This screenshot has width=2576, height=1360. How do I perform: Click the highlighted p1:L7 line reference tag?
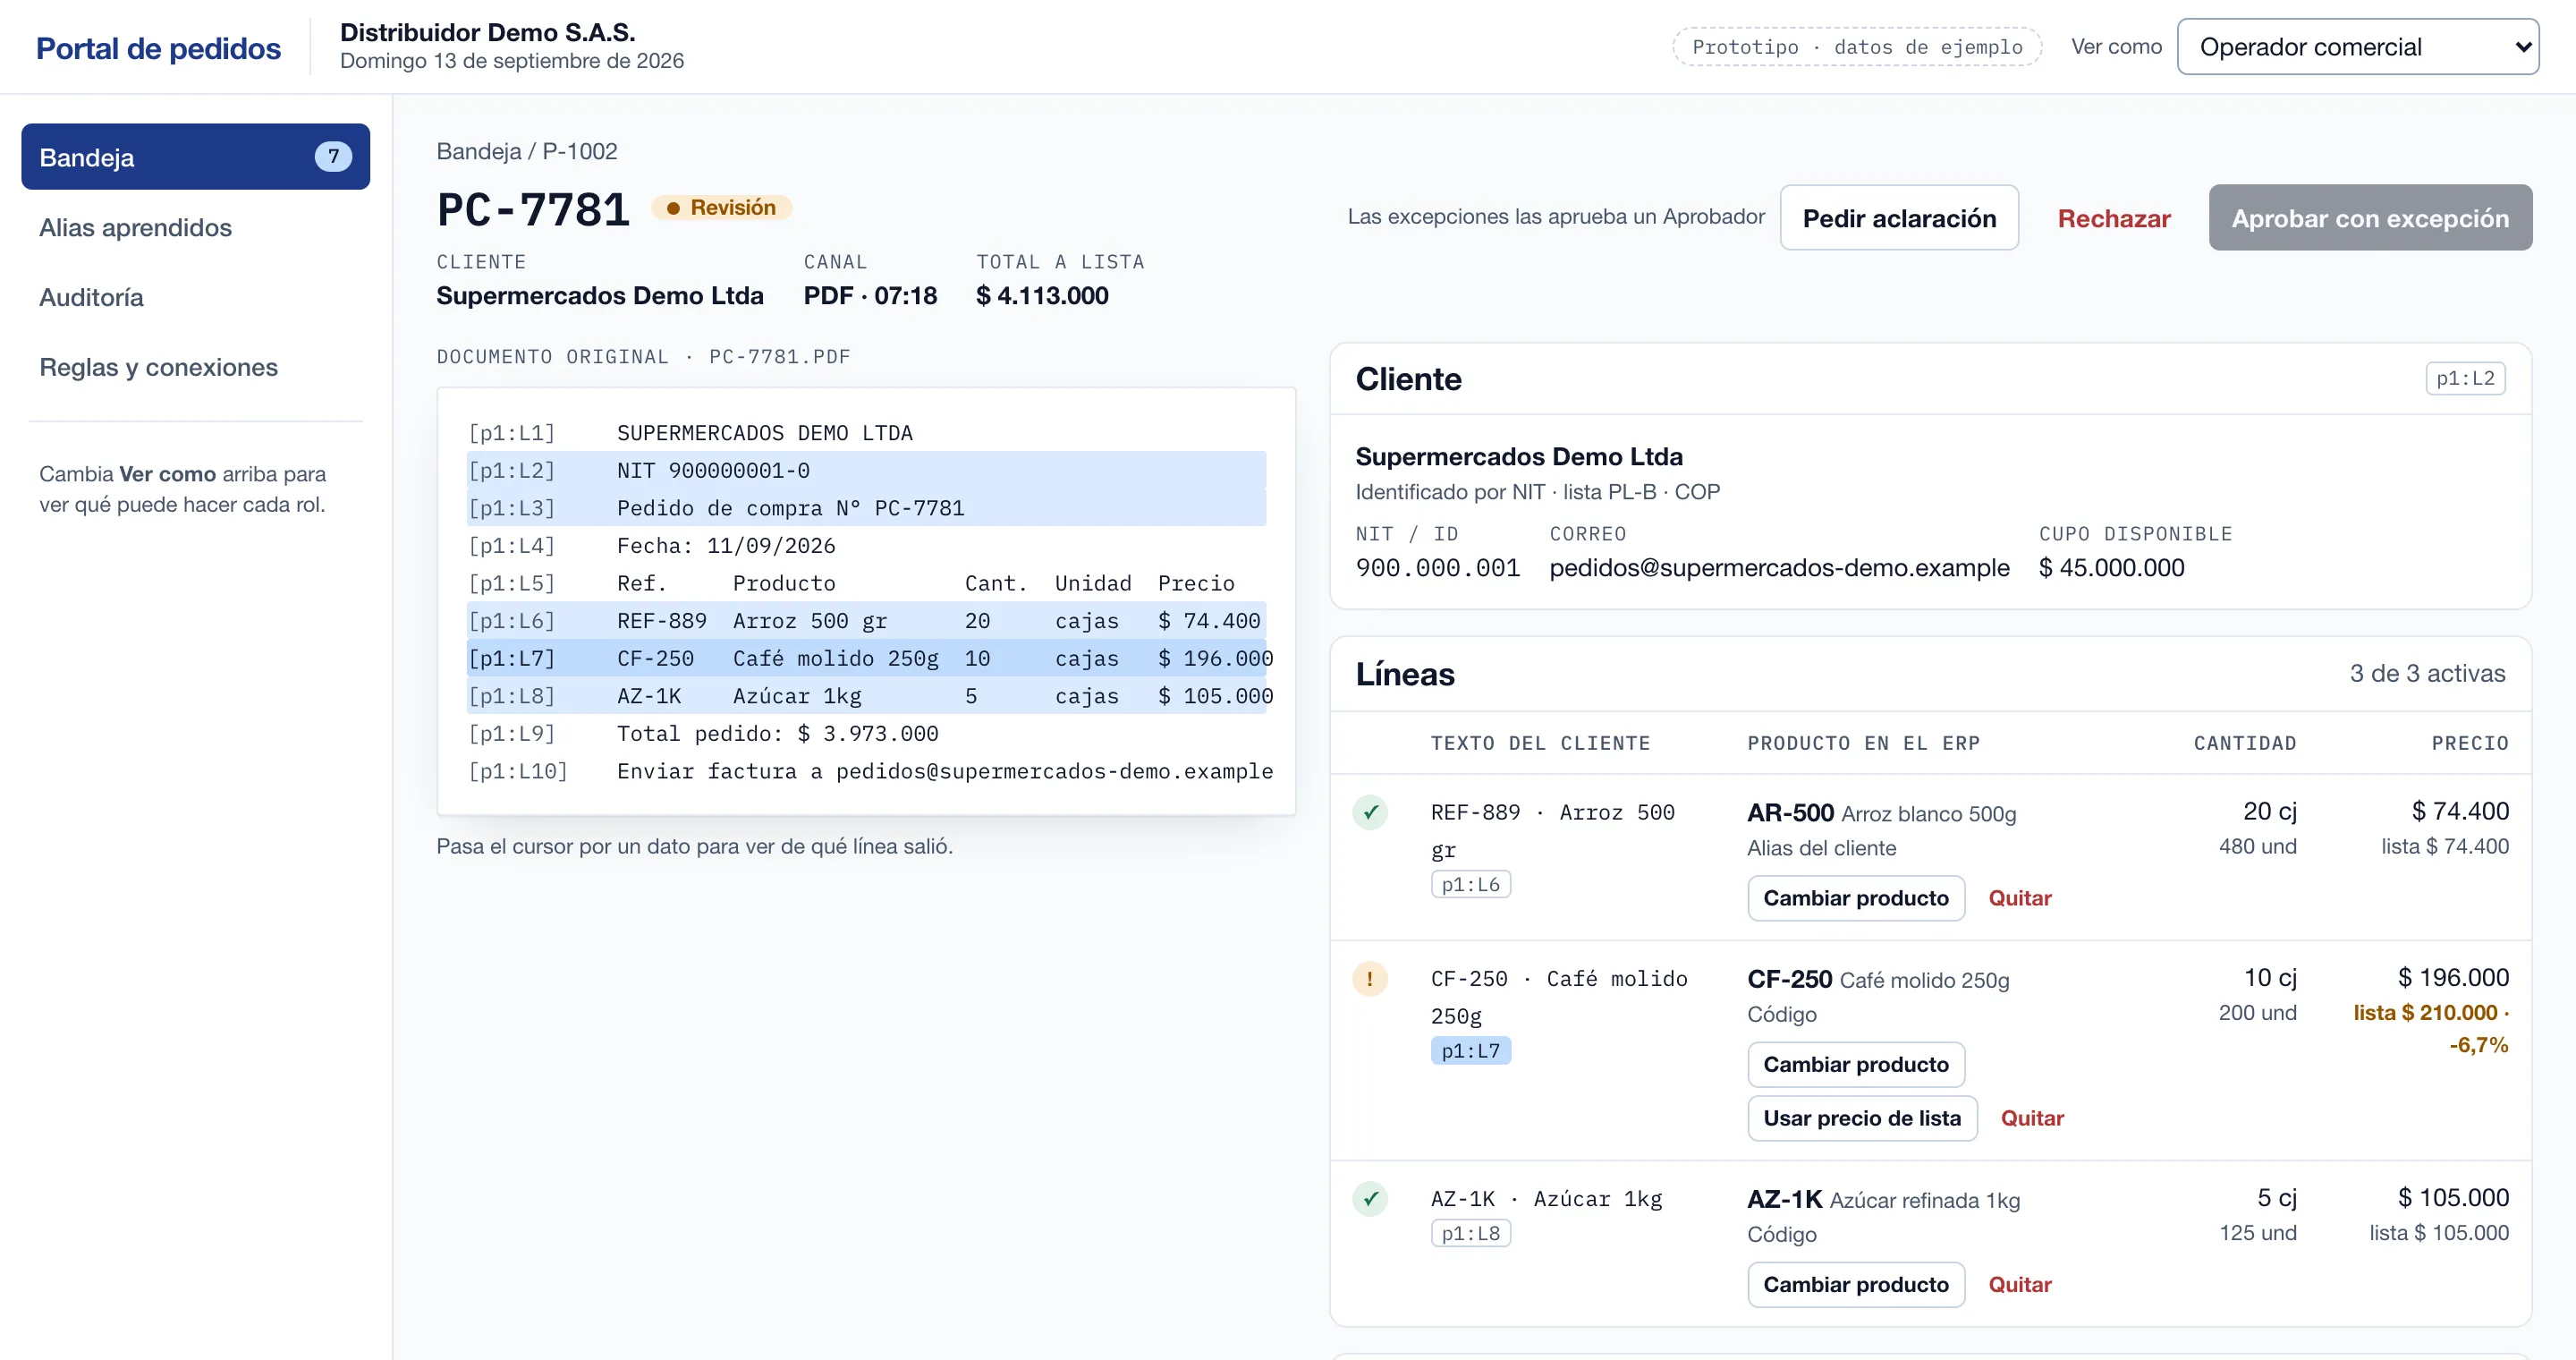1470,1050
